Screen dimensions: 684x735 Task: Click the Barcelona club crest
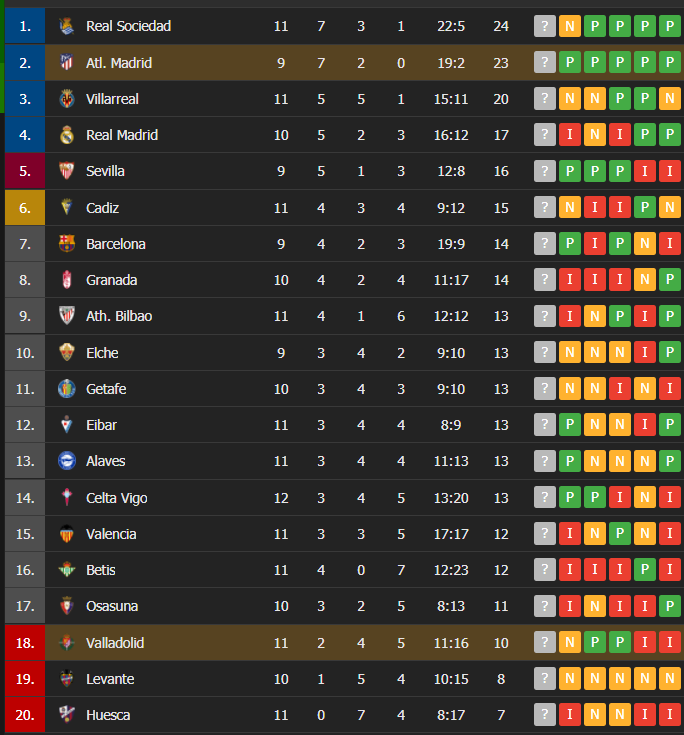tap(67, 244)
